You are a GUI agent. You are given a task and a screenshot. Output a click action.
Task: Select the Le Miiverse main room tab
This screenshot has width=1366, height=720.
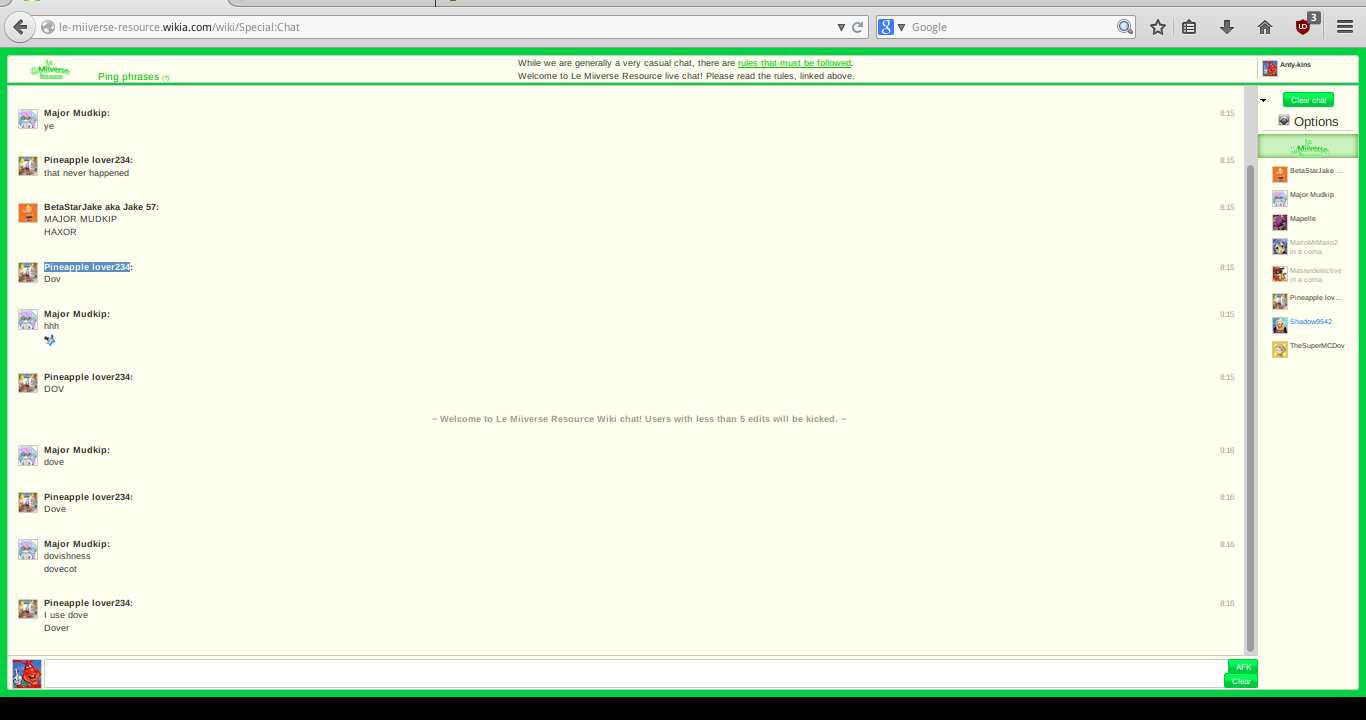coord(1308,147)
